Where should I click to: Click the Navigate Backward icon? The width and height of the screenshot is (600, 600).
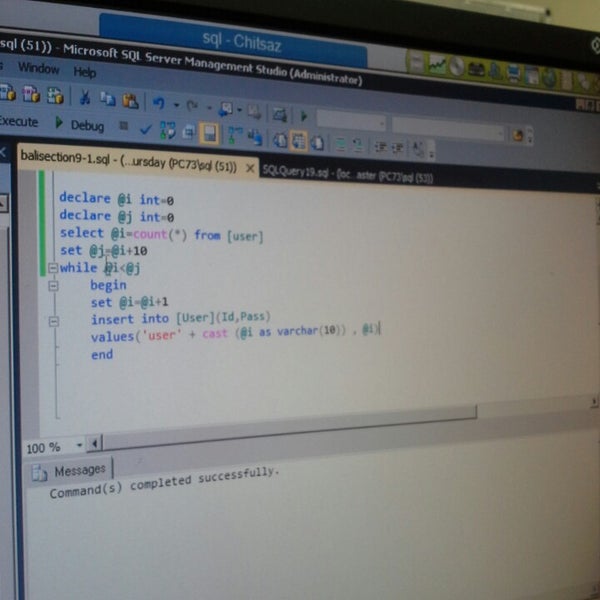(225, 109)
